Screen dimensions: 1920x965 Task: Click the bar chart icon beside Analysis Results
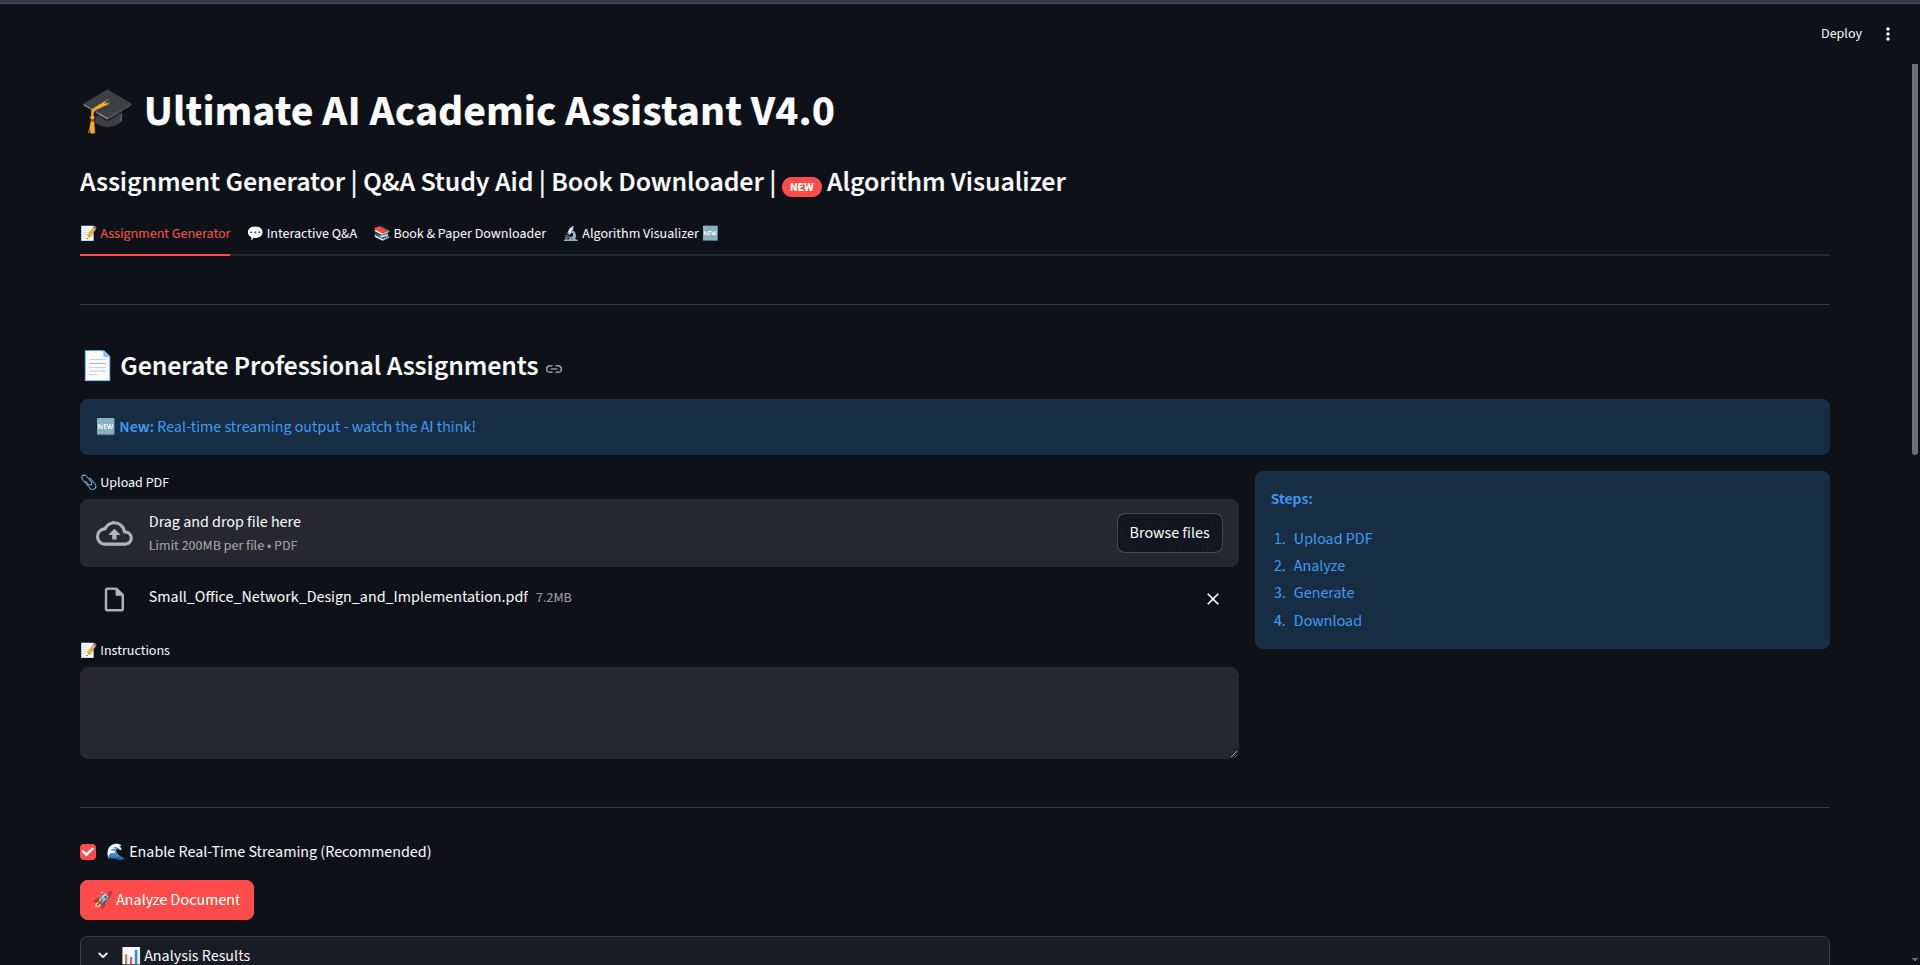[x=130, y=956]
